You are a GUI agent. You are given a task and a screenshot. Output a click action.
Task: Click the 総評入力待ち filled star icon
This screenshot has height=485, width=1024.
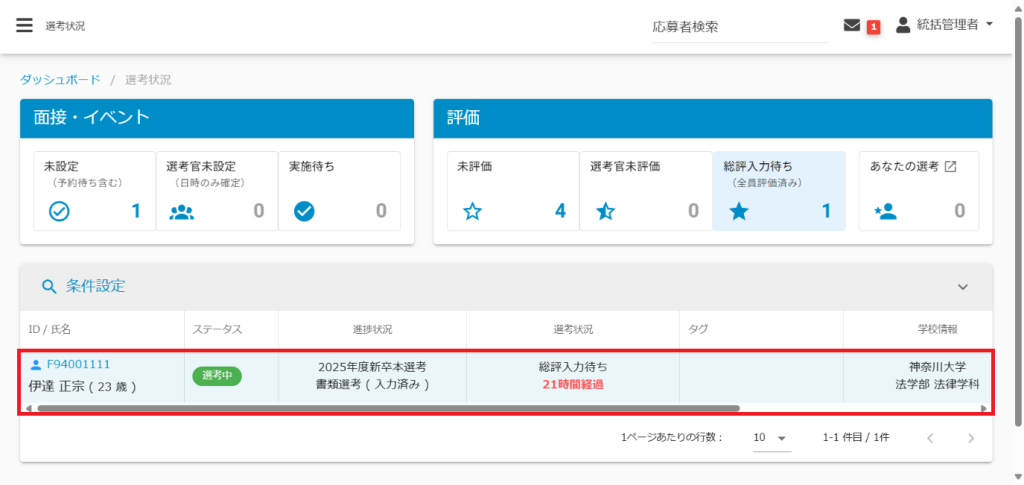click(738, 211)
